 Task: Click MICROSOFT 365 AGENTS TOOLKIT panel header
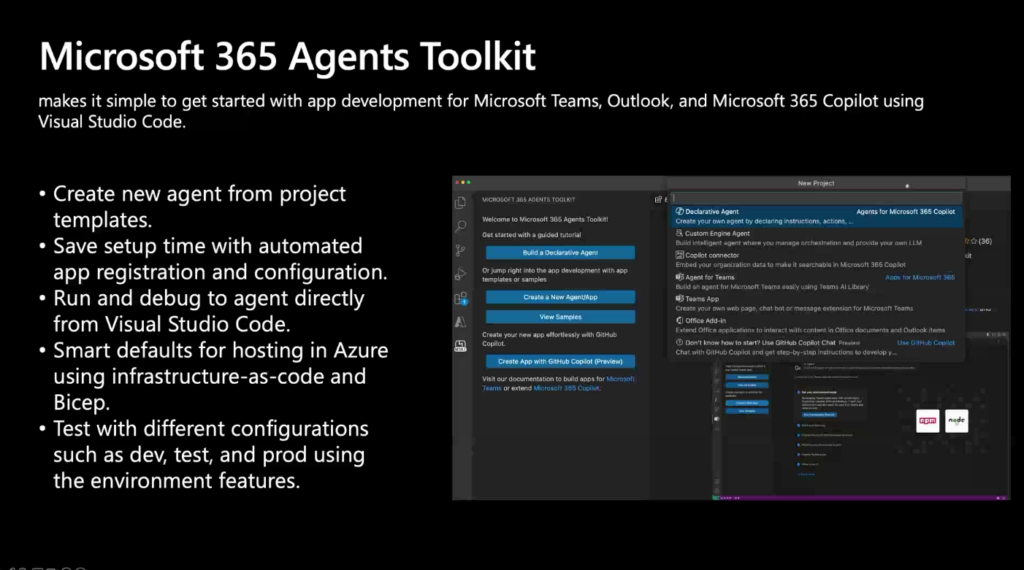[528, 200]
